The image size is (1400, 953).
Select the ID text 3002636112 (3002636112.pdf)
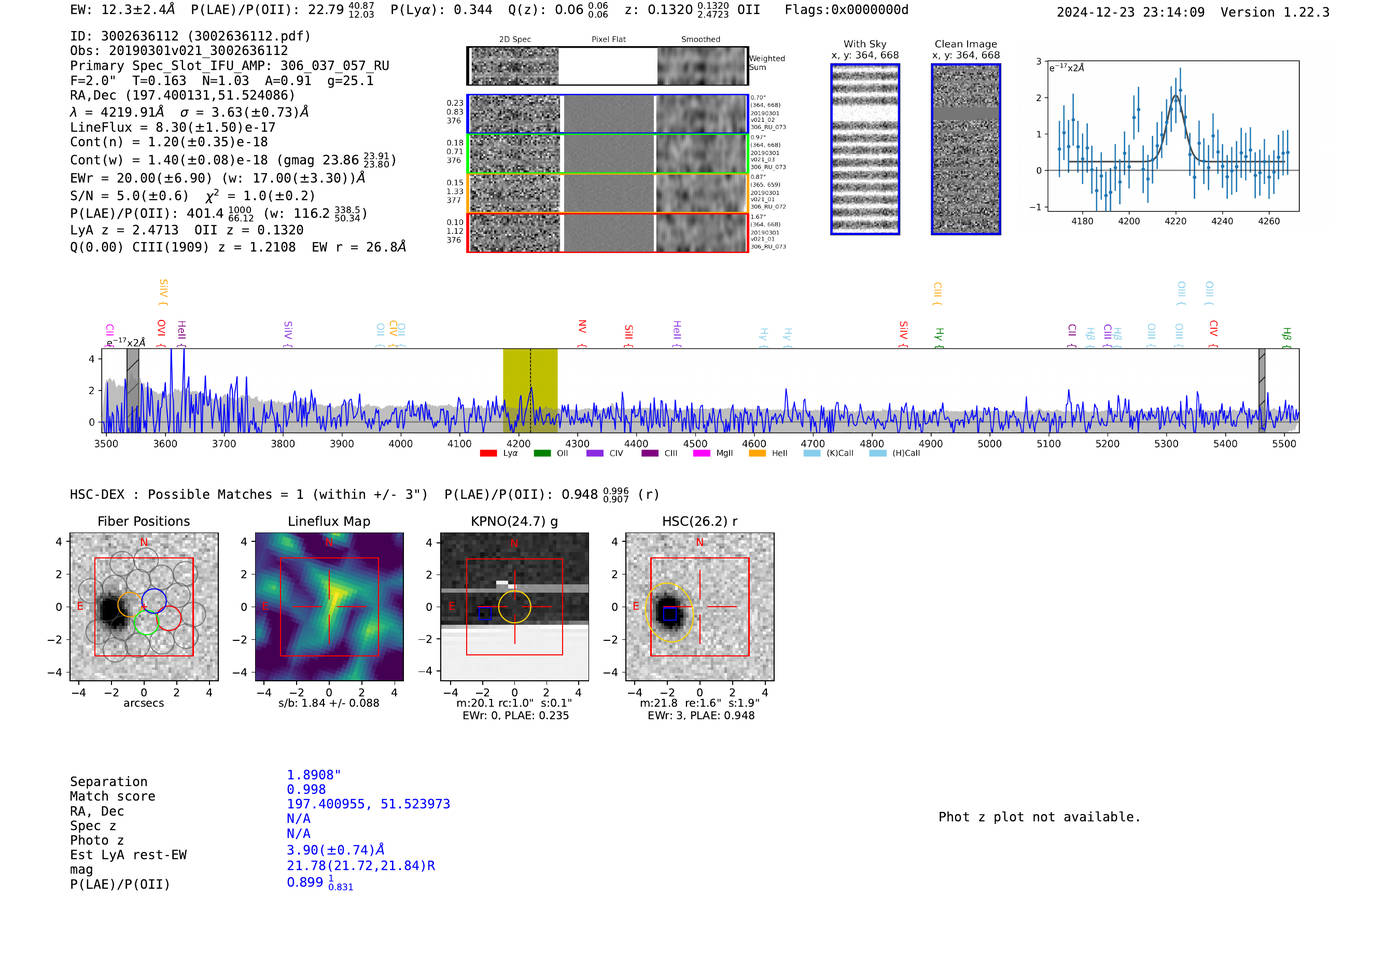(x=190, y=36)
